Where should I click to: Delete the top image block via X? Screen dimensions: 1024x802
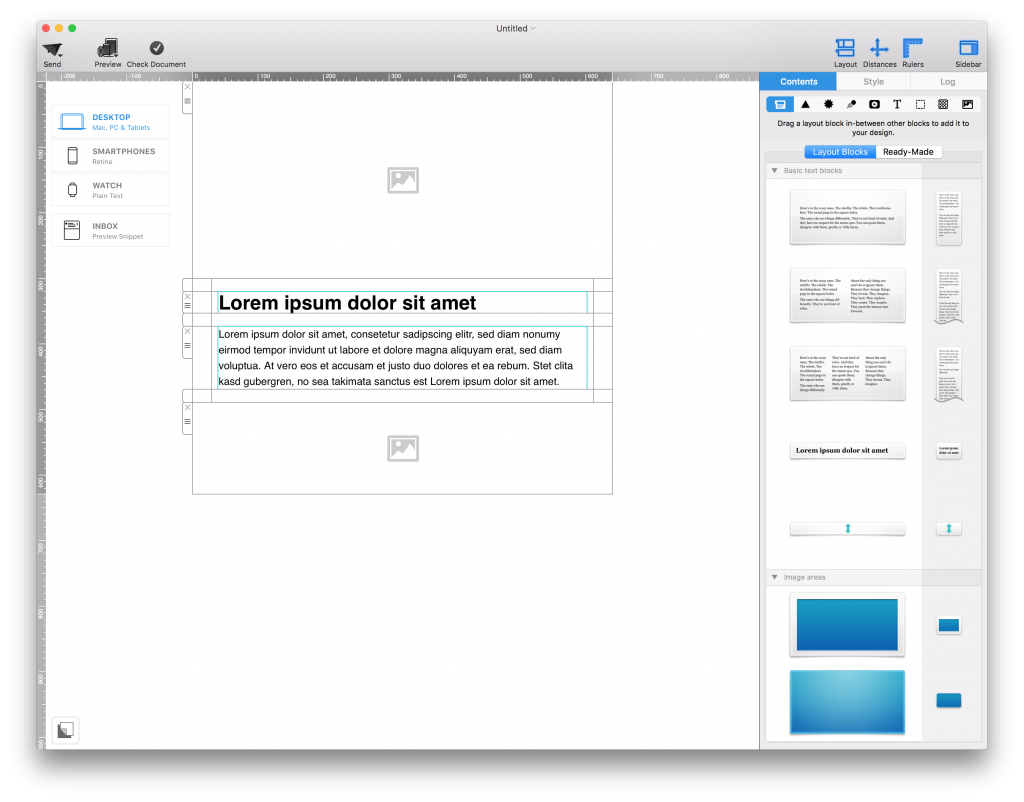[187, 87]
